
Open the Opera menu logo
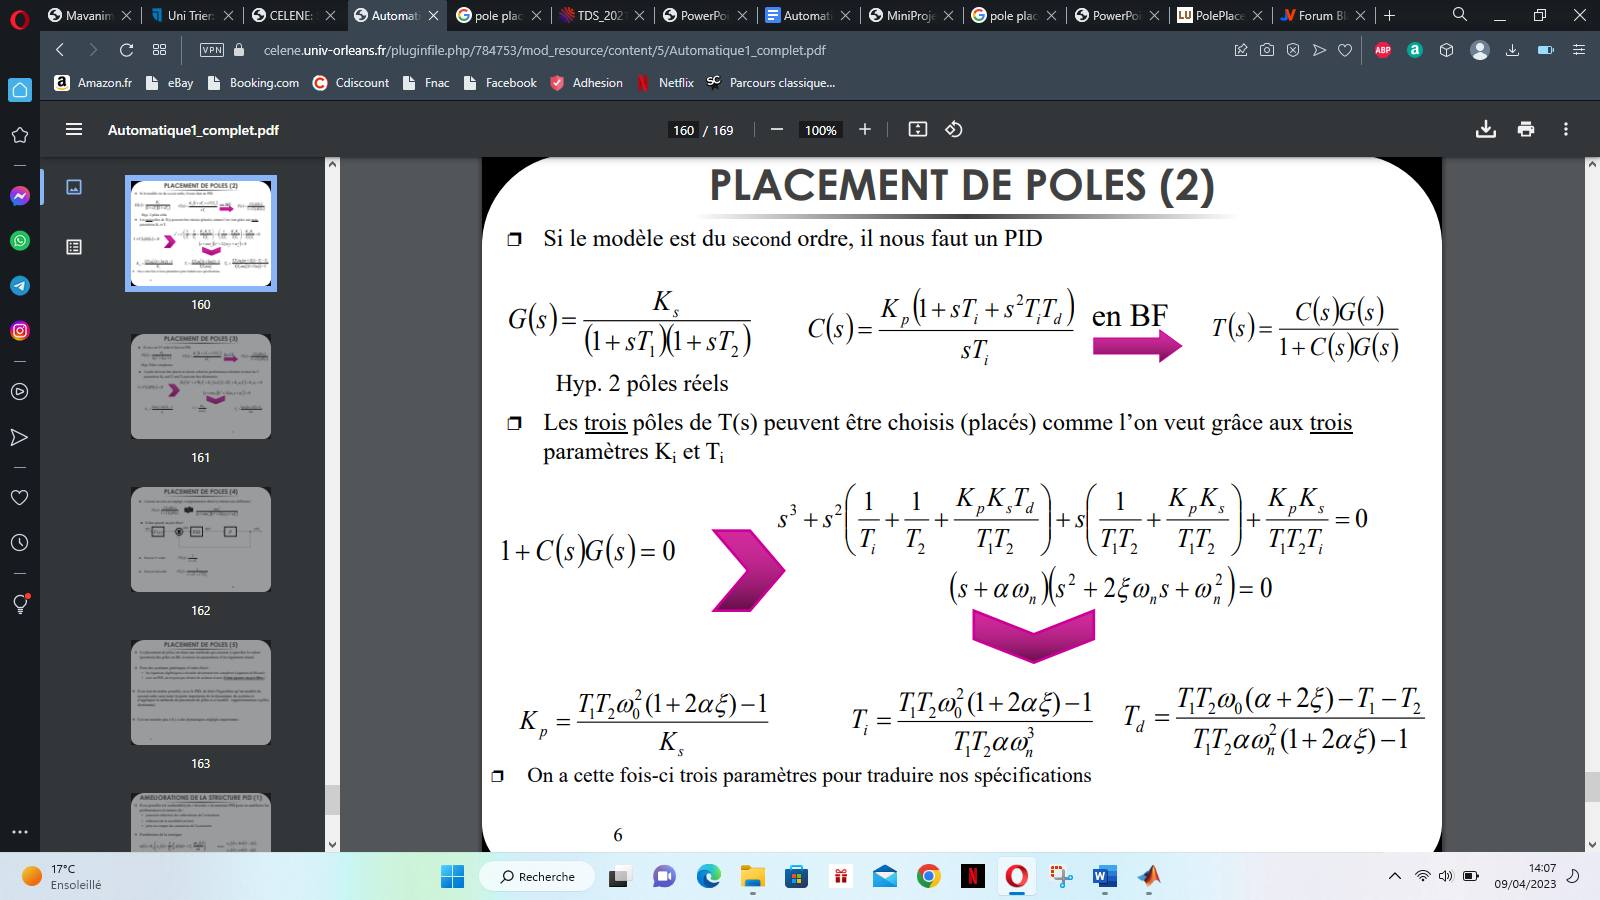click(x=19, y=18)
